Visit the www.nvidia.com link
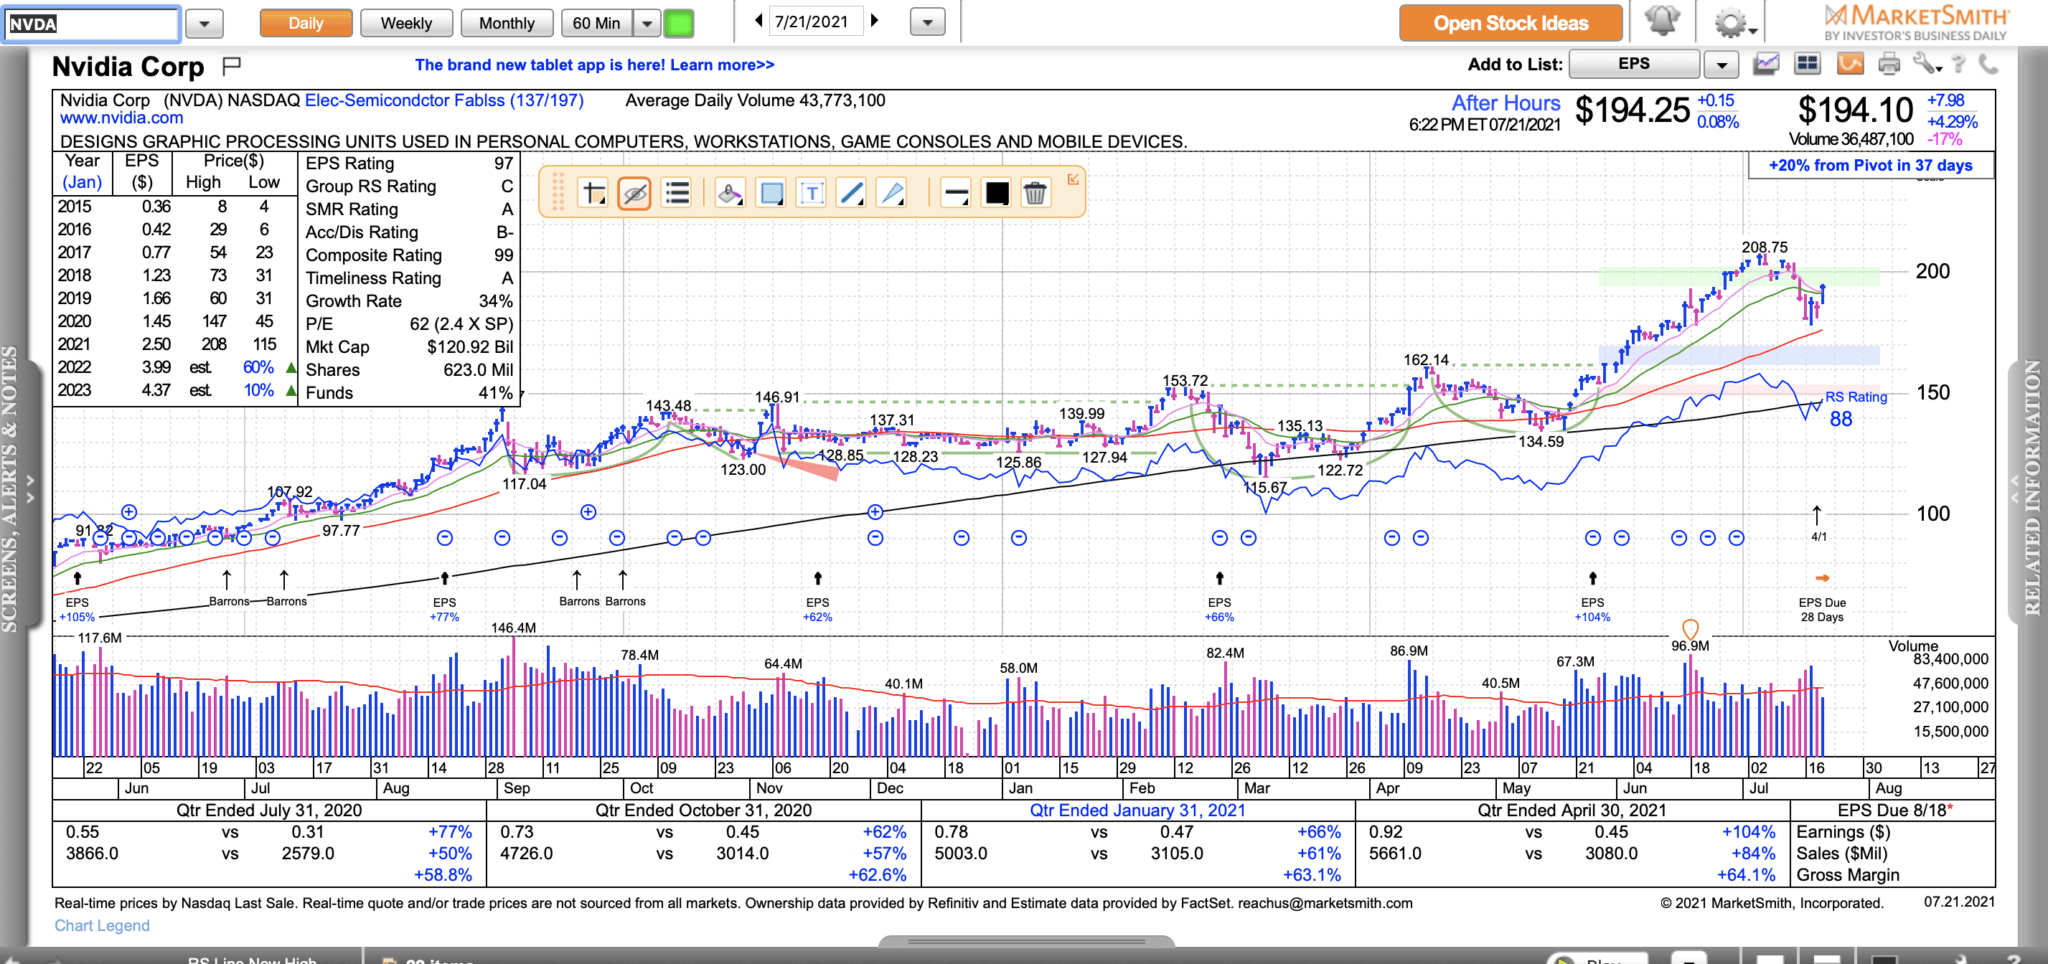 tap(122, 118)
